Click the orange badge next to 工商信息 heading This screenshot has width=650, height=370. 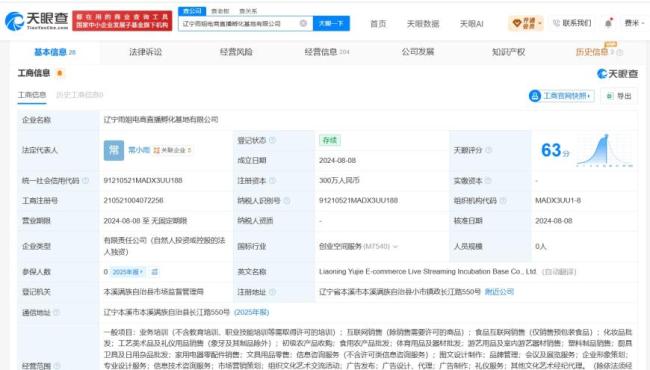pyautogui.click(x=60, y=73)
